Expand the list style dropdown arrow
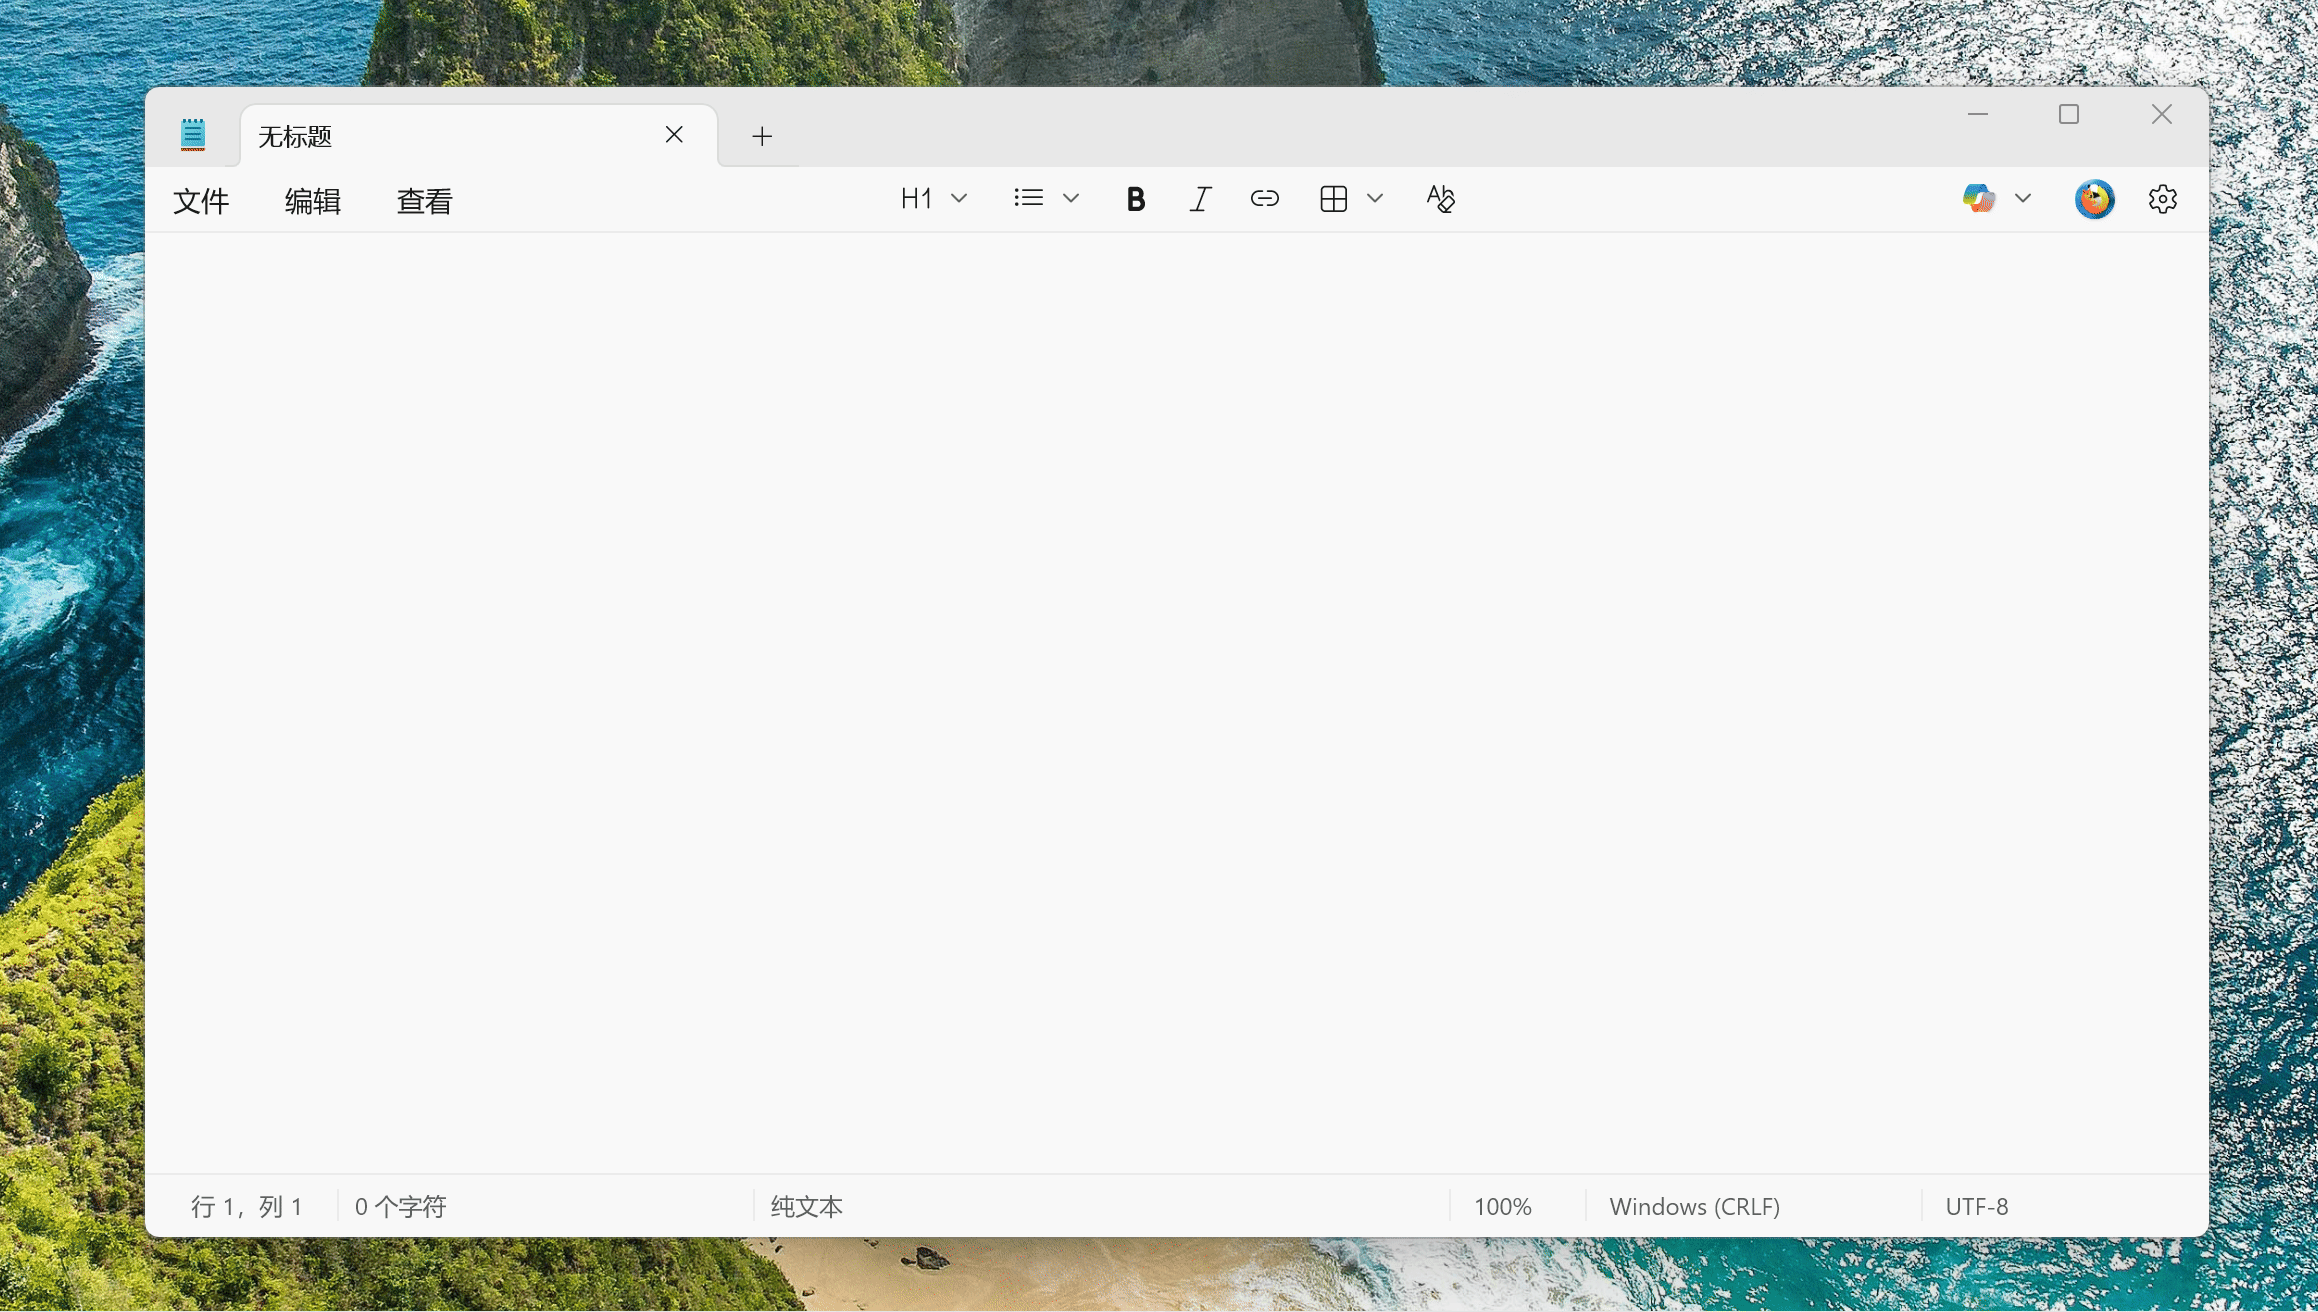The width and height of the screenshot is (2318, 1312). 1071,198
